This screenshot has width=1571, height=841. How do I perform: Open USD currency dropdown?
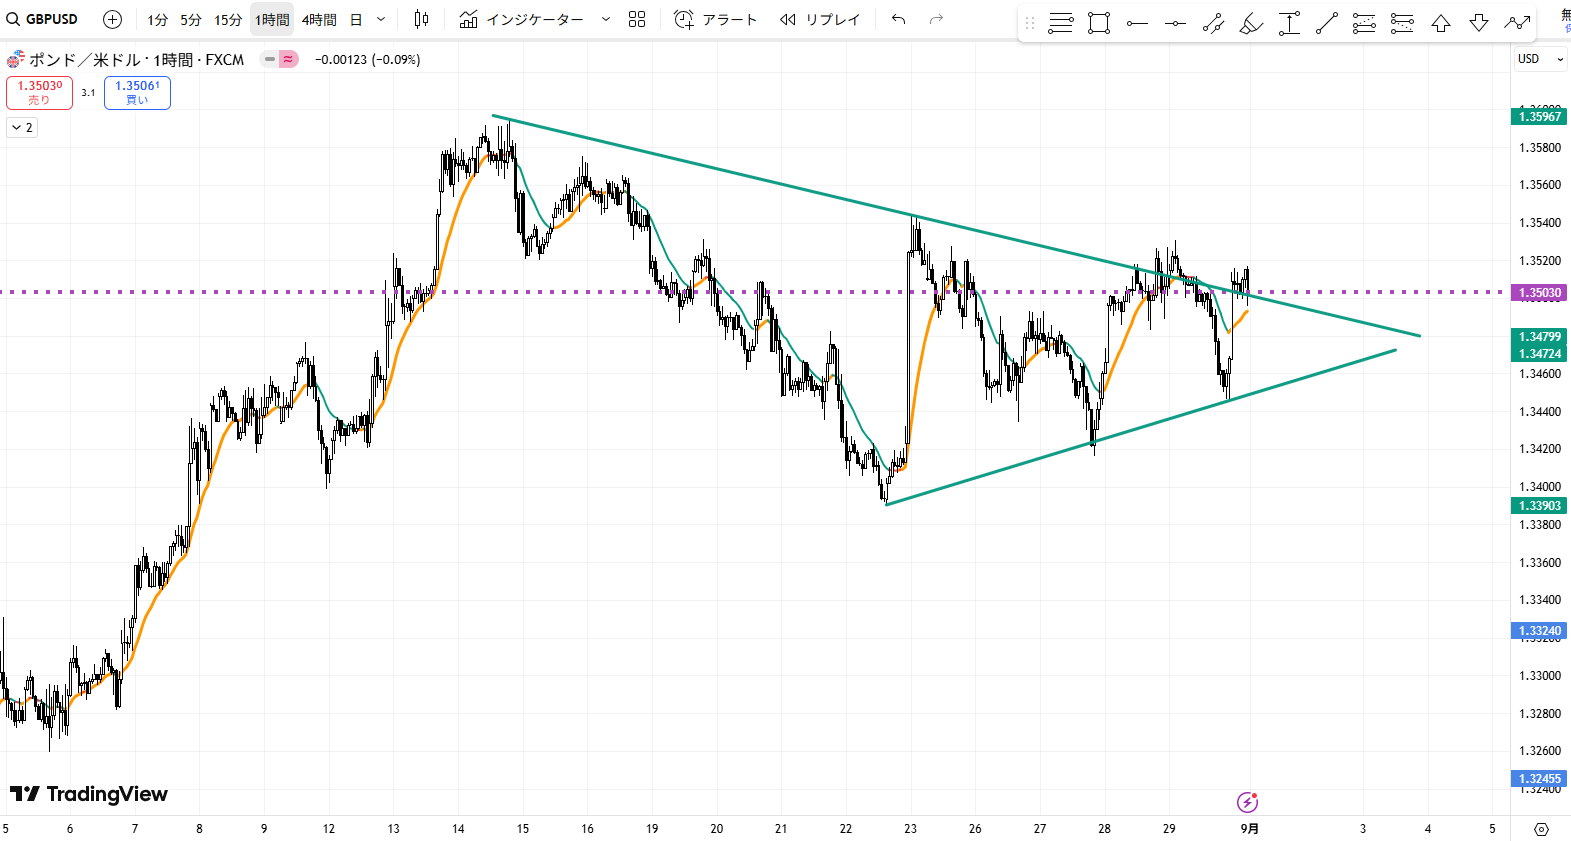[1540, 59]
